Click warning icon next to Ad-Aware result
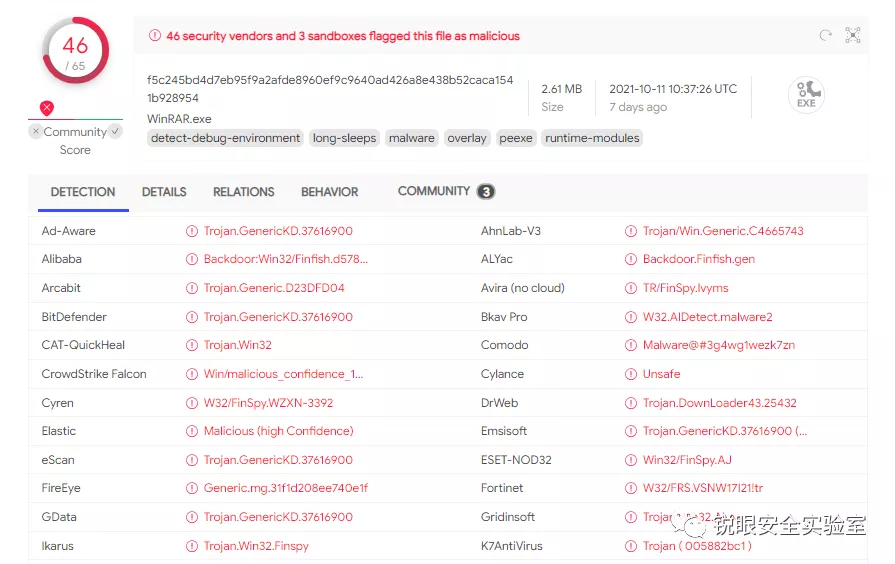This screenshot has height=564, width=895. coord(192,231)
